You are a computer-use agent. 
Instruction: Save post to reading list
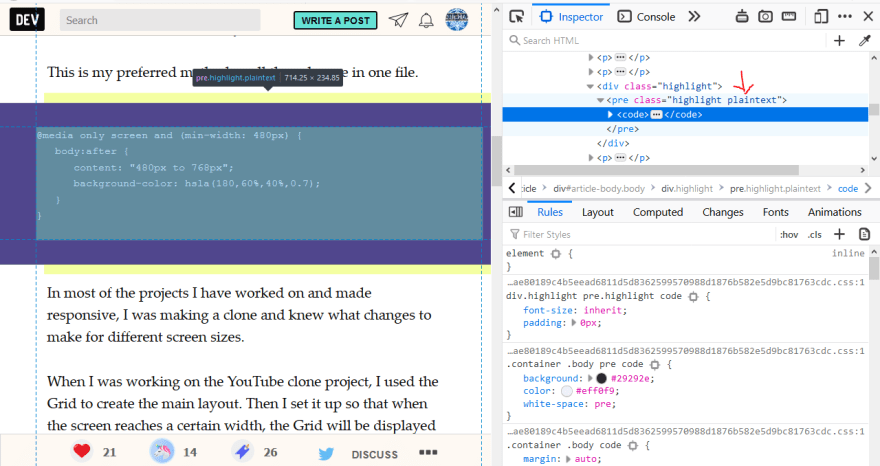[242, 451]
